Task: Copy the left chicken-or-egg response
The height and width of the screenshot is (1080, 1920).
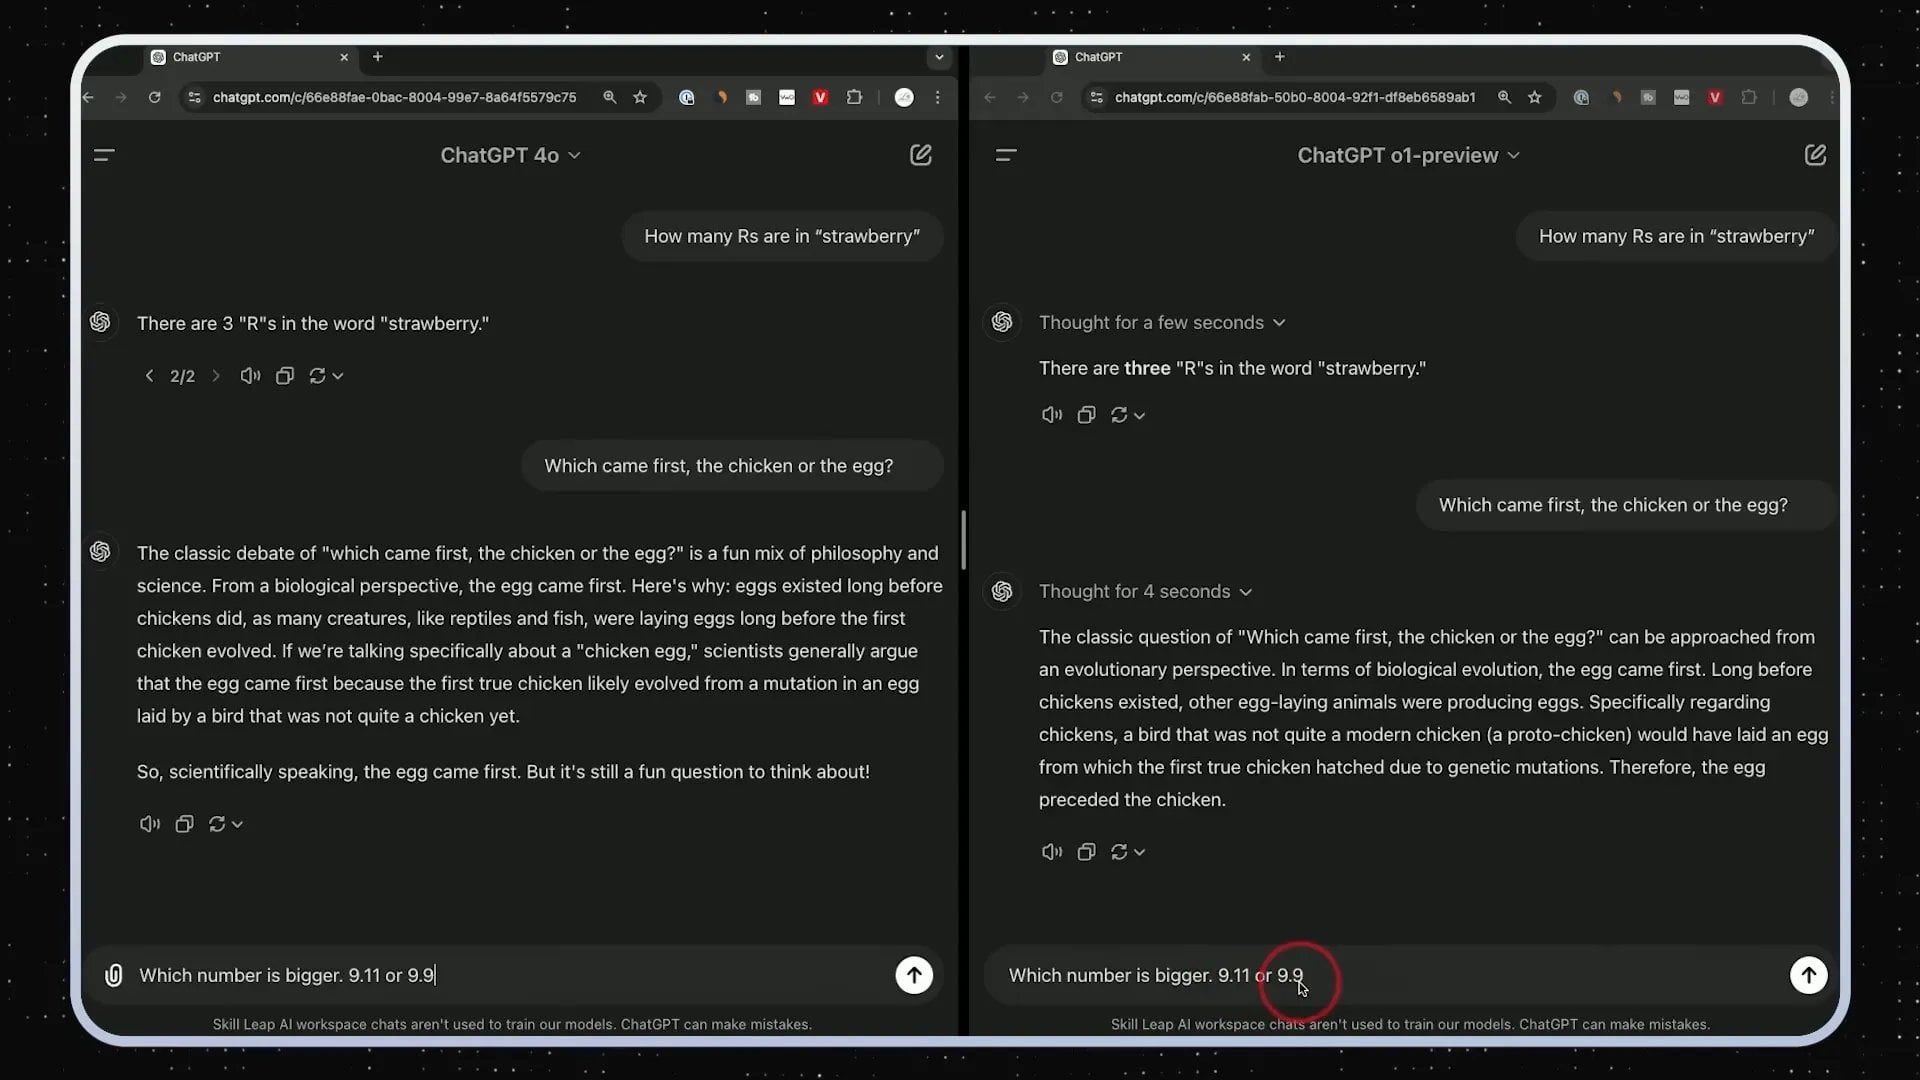Action: pos(184,824)
